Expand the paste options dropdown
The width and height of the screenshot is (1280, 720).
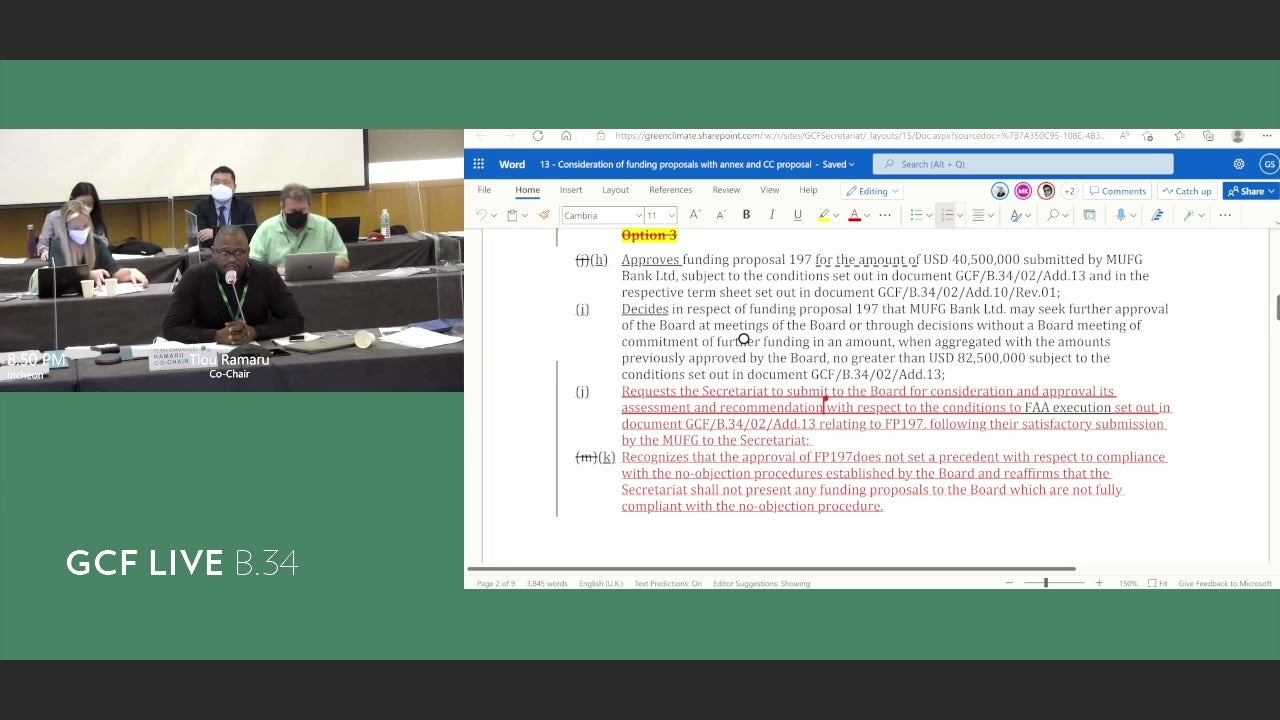[524, 216]
